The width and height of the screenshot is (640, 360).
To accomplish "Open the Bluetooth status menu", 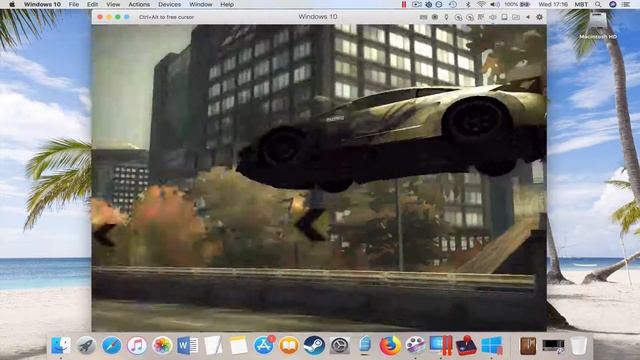I will tap(468, 4).
